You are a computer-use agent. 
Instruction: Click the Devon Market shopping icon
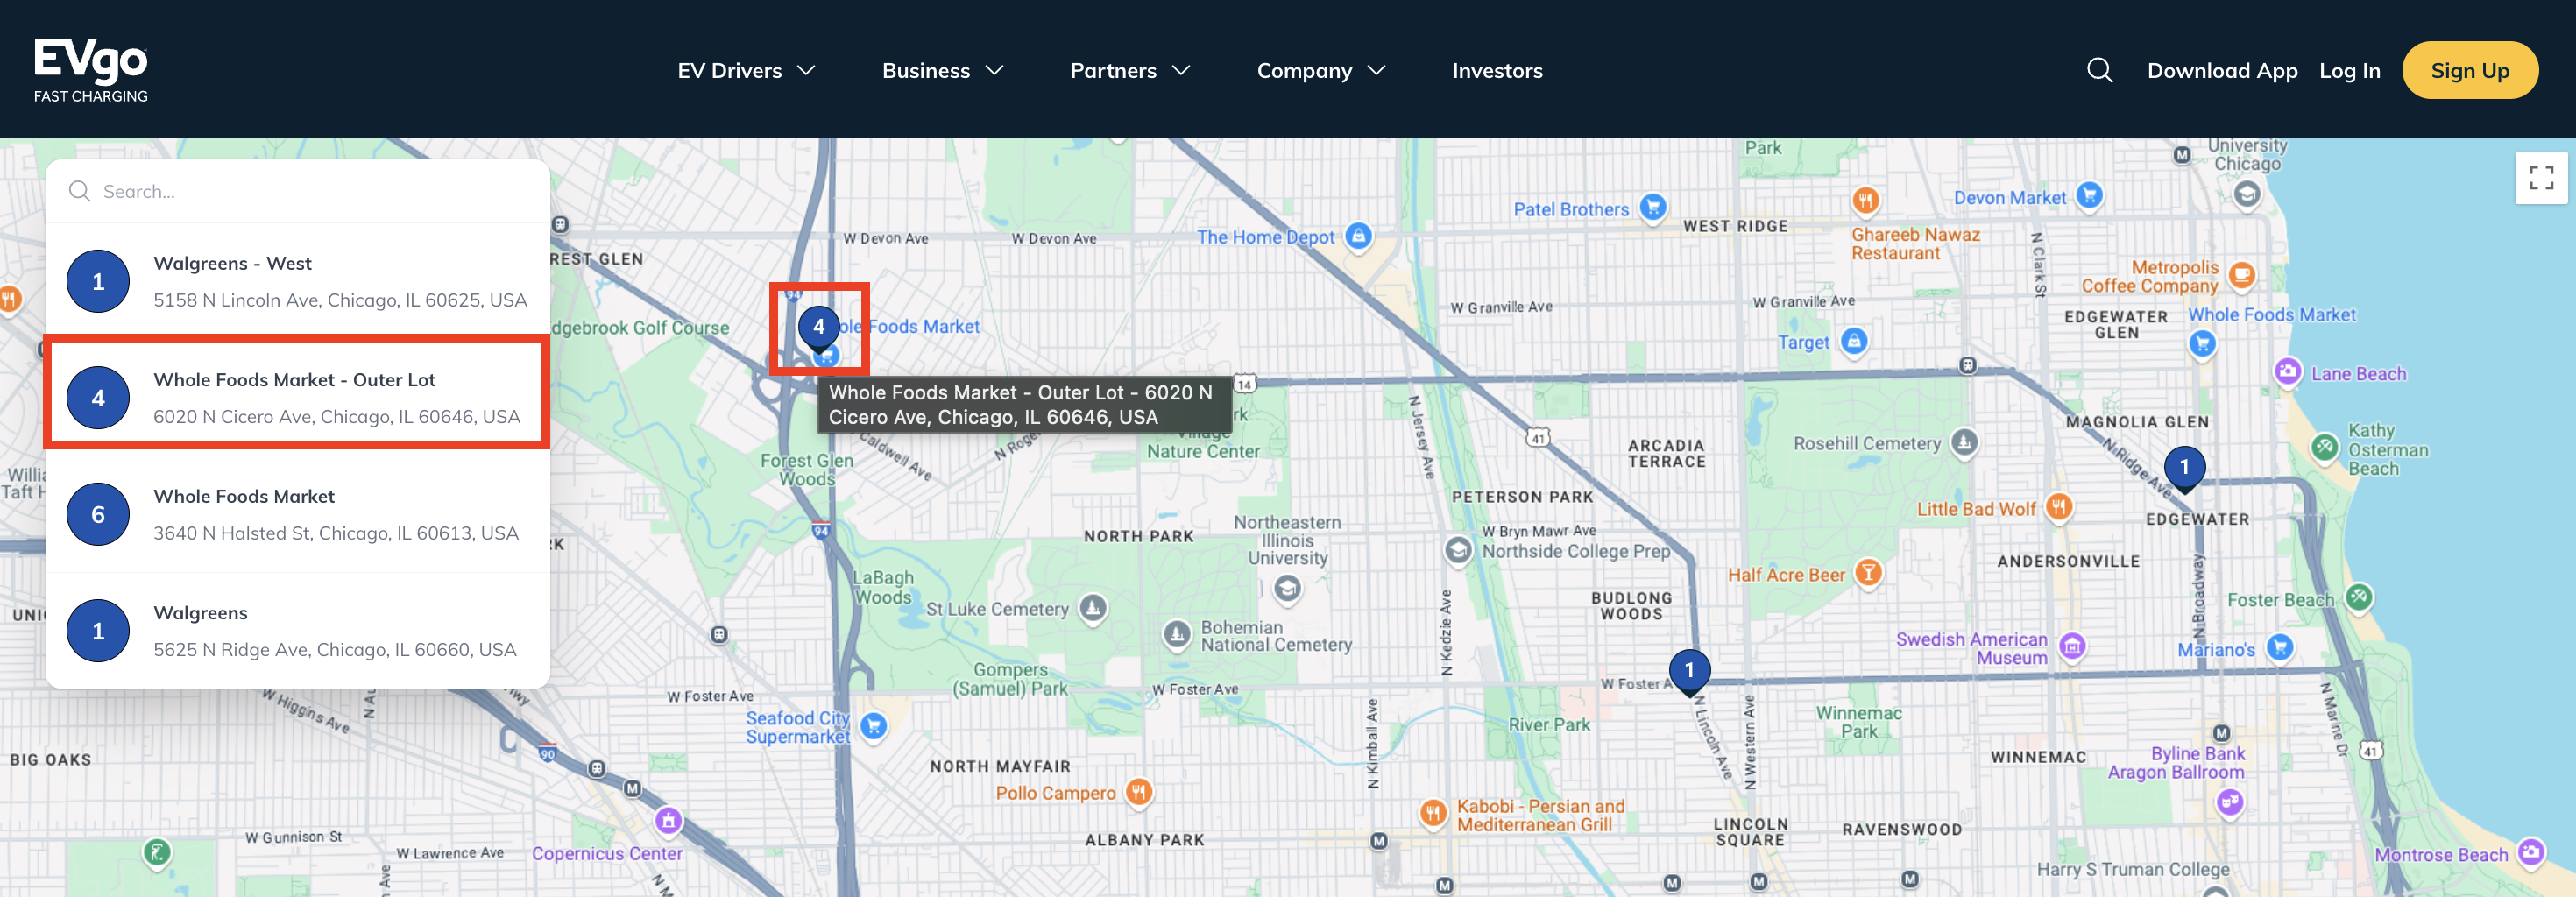2088,196
